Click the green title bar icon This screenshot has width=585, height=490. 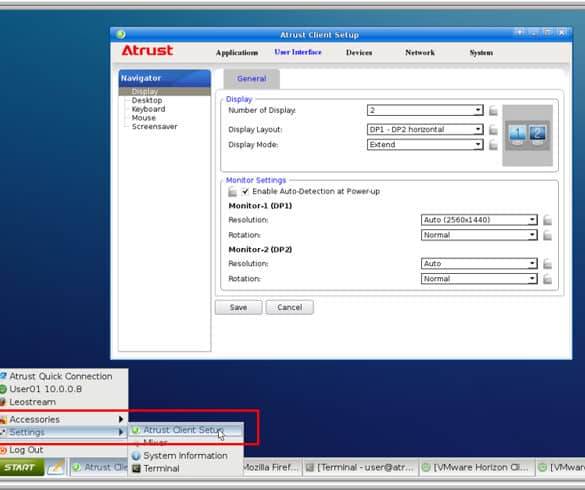(121, 35)
